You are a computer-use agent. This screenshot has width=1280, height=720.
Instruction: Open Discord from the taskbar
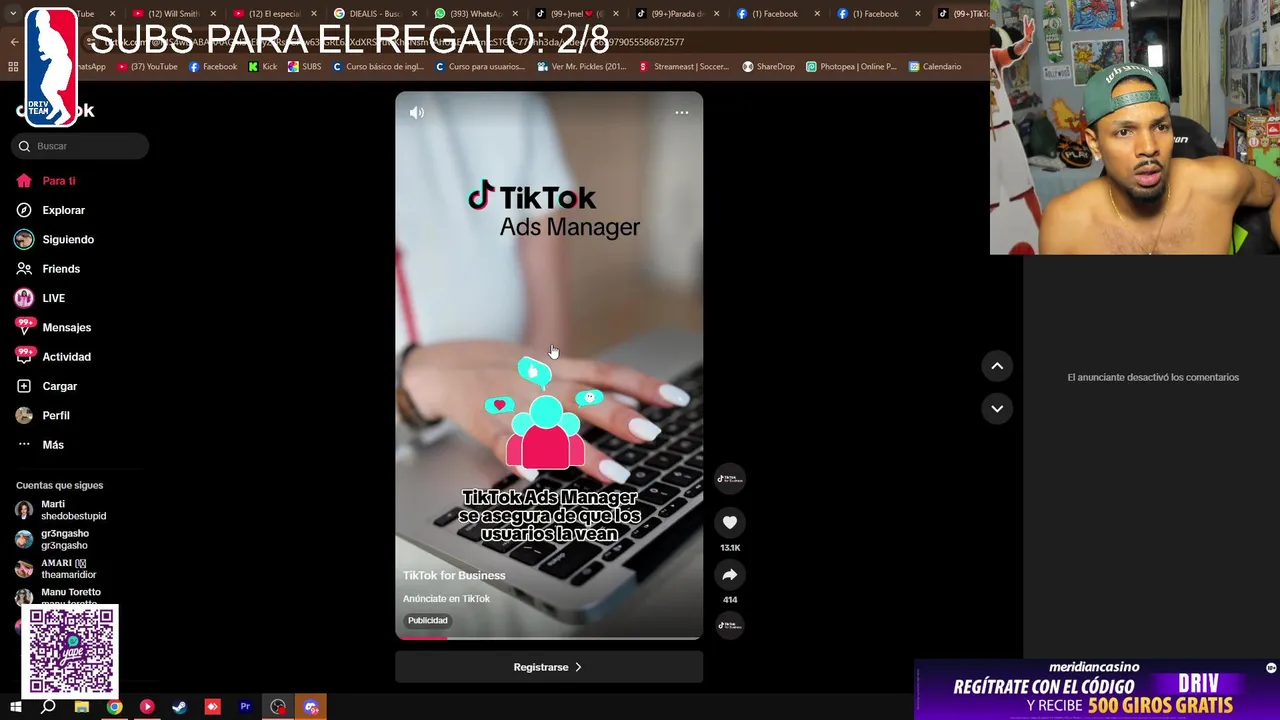311,707
